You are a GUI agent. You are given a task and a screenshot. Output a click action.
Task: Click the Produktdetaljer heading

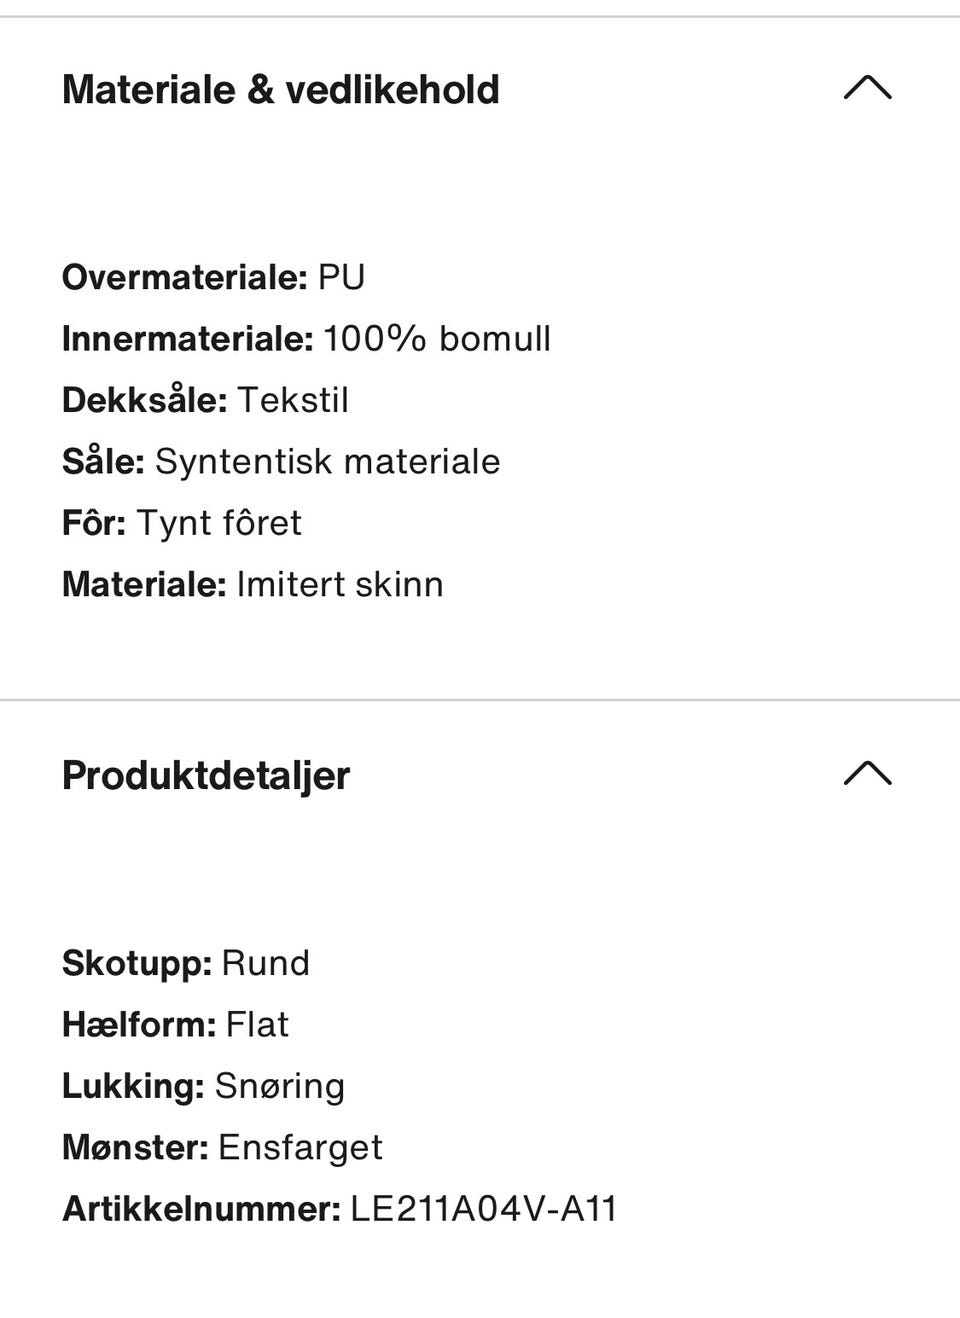[x=206, y=776]
